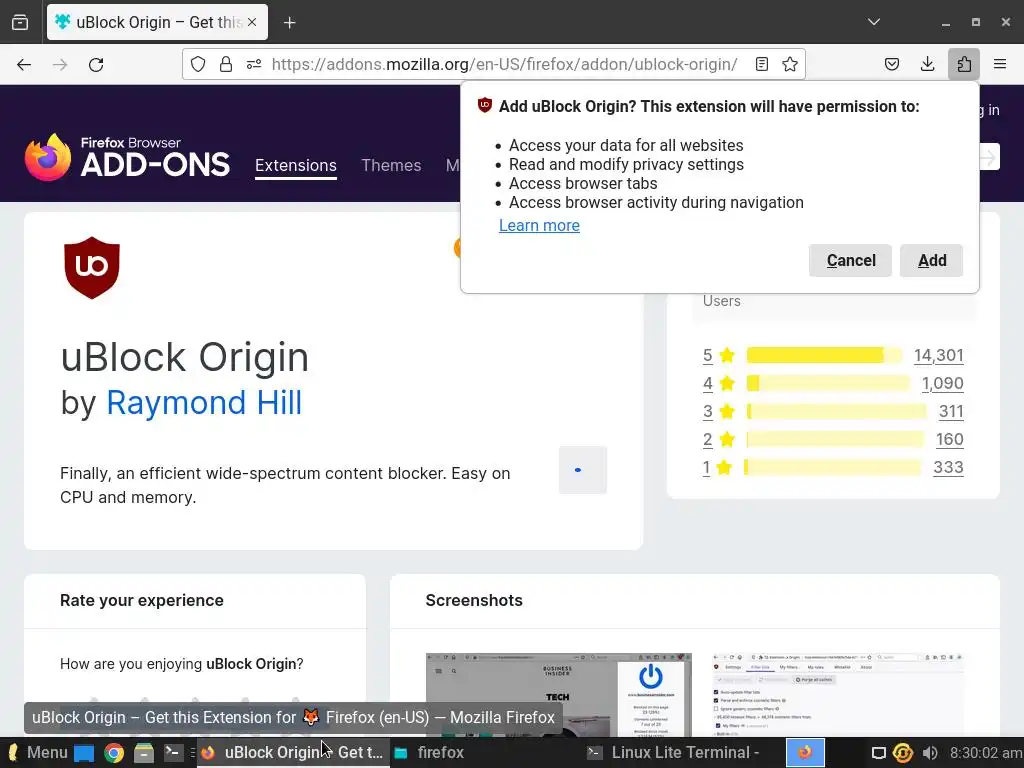Screen dimensions: 1024x768
Task: Click the forward navigation arrow
Action: point(60,64)
